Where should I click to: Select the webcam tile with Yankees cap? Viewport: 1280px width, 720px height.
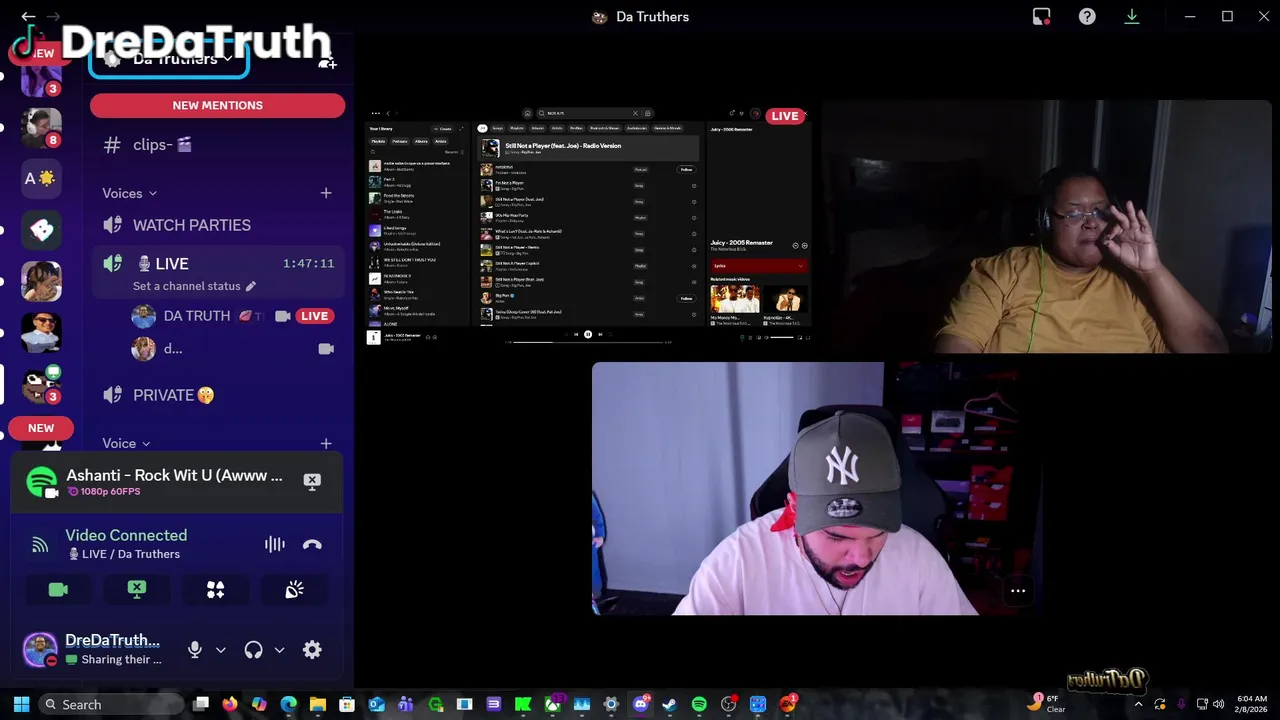coord(817,488)
